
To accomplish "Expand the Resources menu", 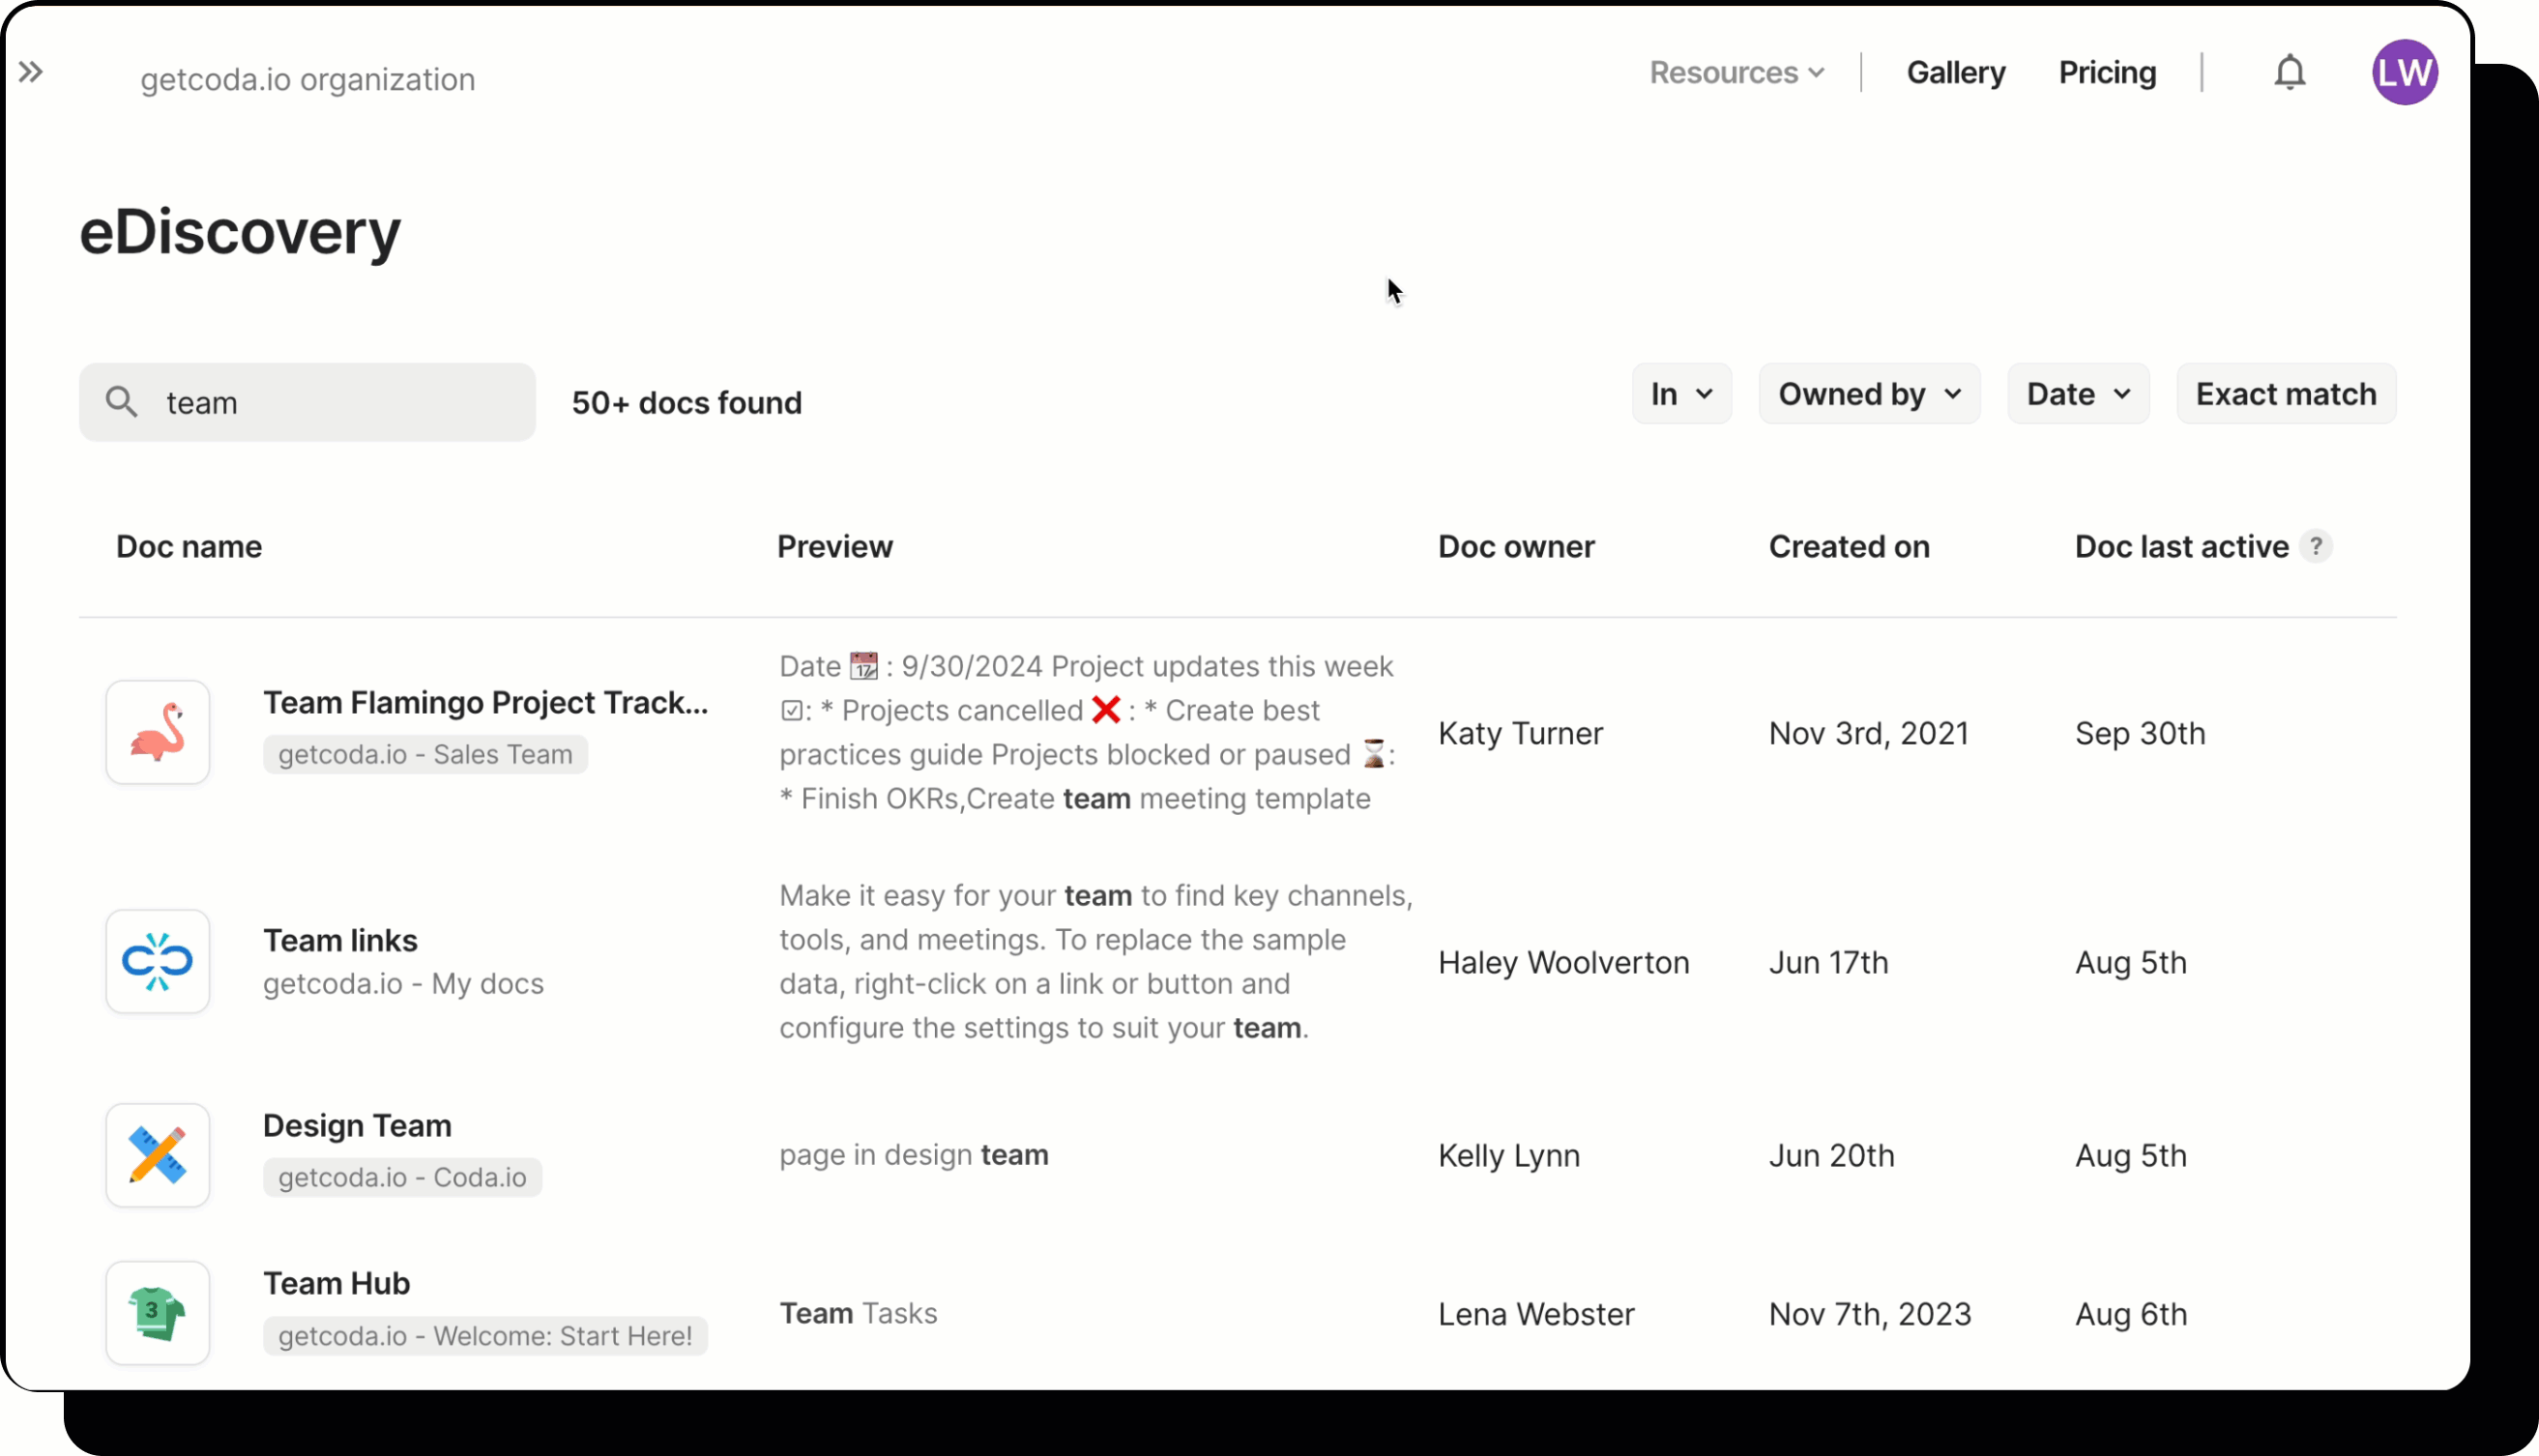I will coord(1736,73).
